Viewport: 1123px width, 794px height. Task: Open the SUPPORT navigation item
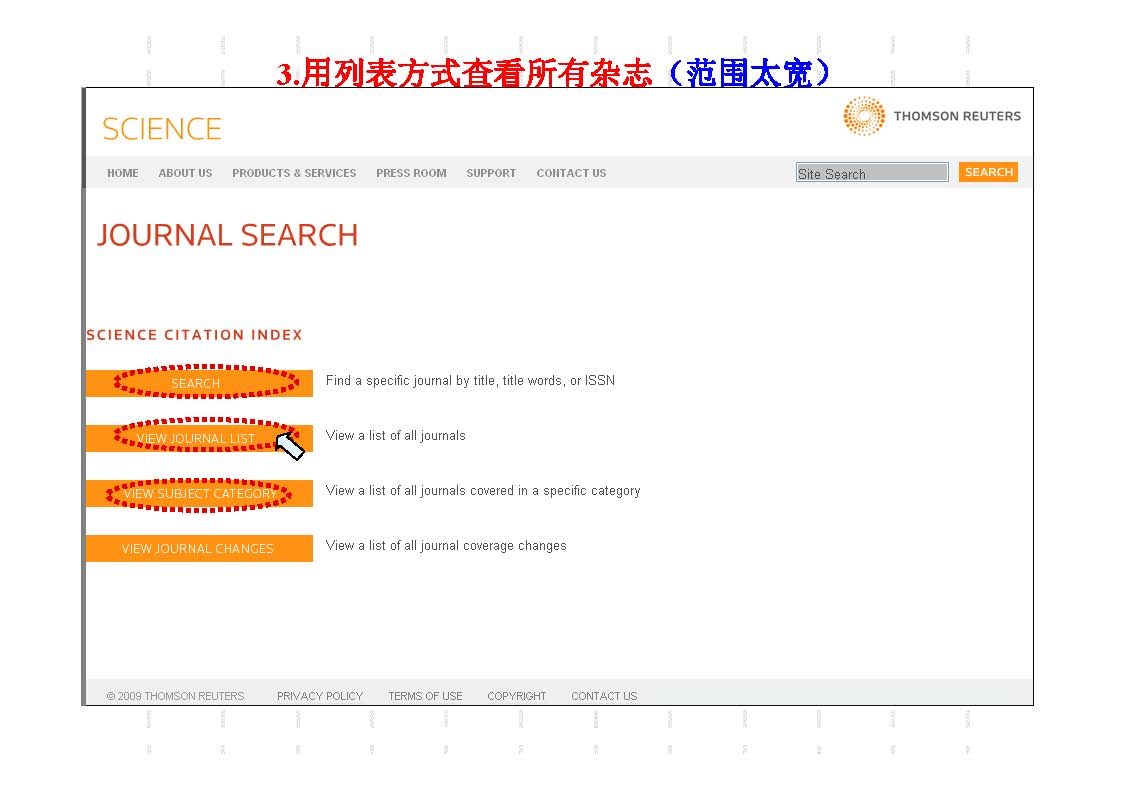tap(491, 173)
